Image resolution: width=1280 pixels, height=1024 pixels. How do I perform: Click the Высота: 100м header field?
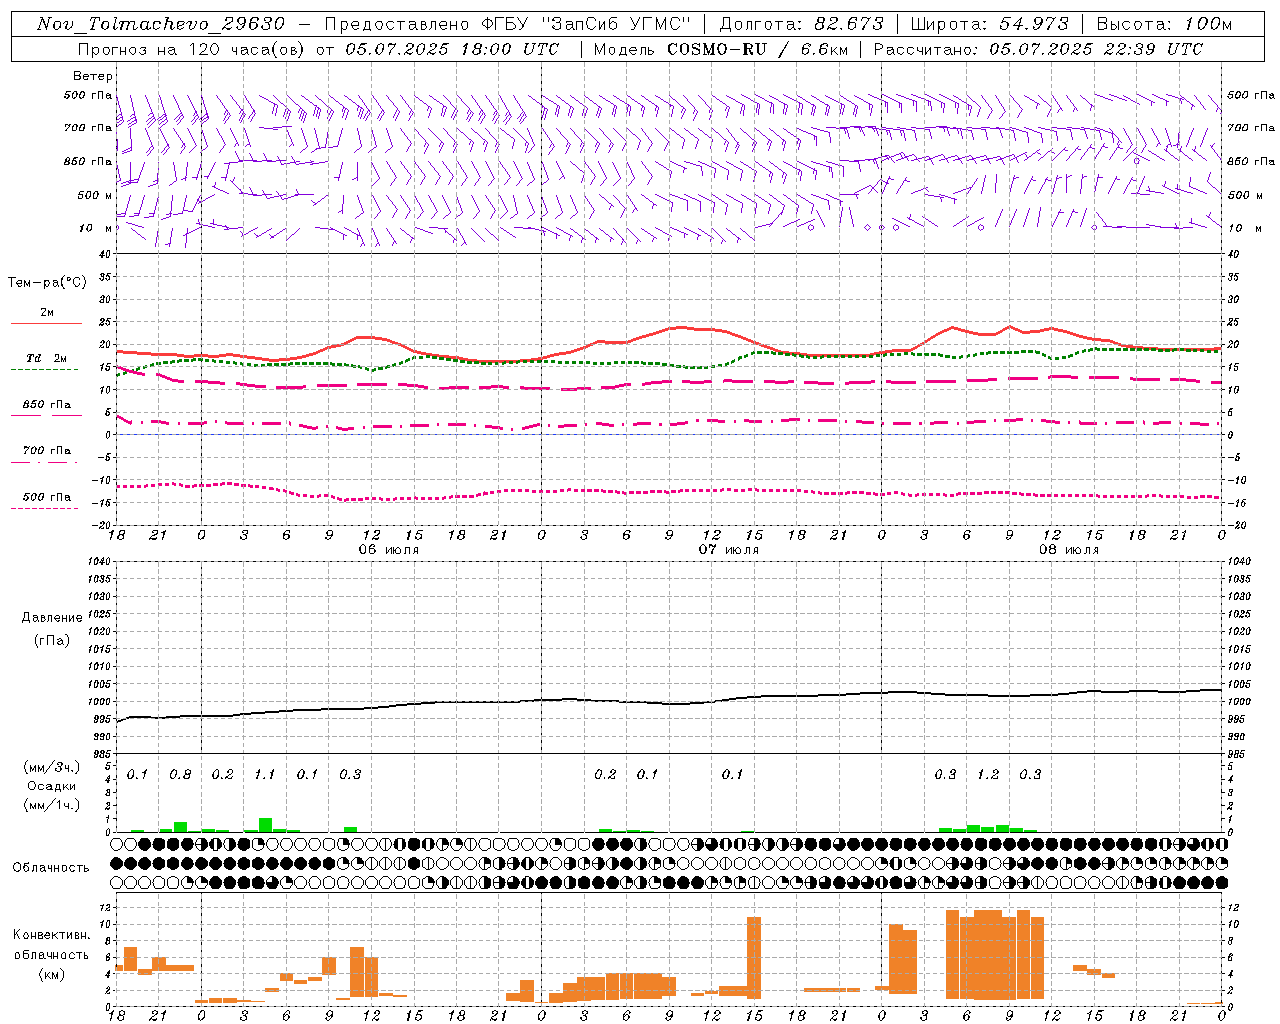point(1164,24)
